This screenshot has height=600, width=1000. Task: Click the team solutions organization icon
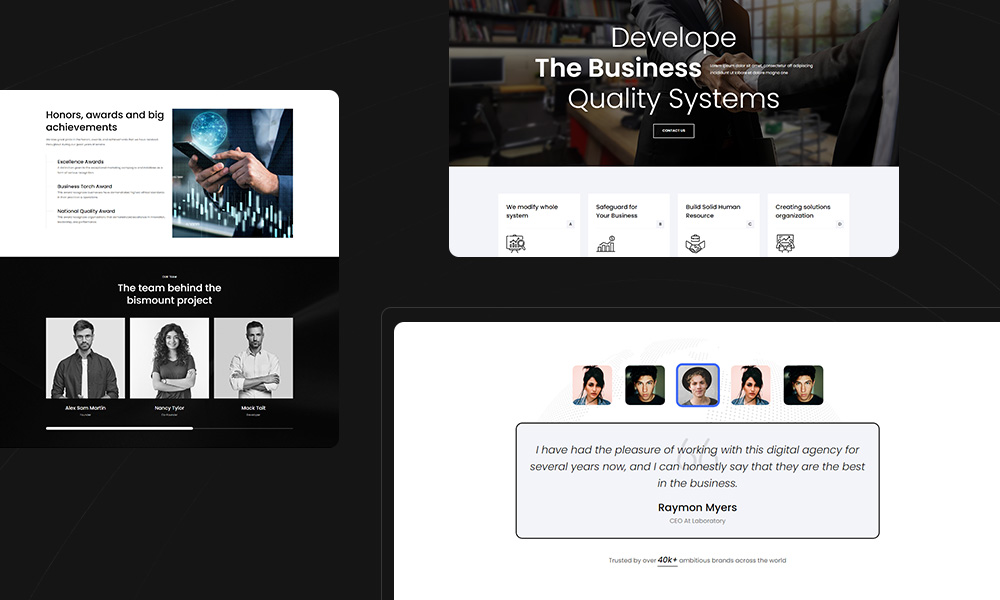pyautogui.click(x=786, y=243)
